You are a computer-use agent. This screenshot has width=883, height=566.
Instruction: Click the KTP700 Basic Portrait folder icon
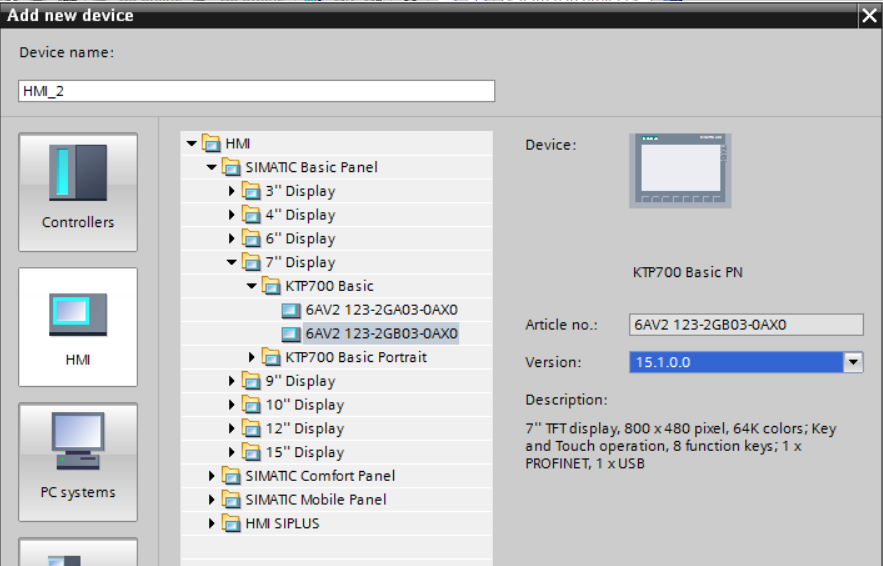(271, 357)
